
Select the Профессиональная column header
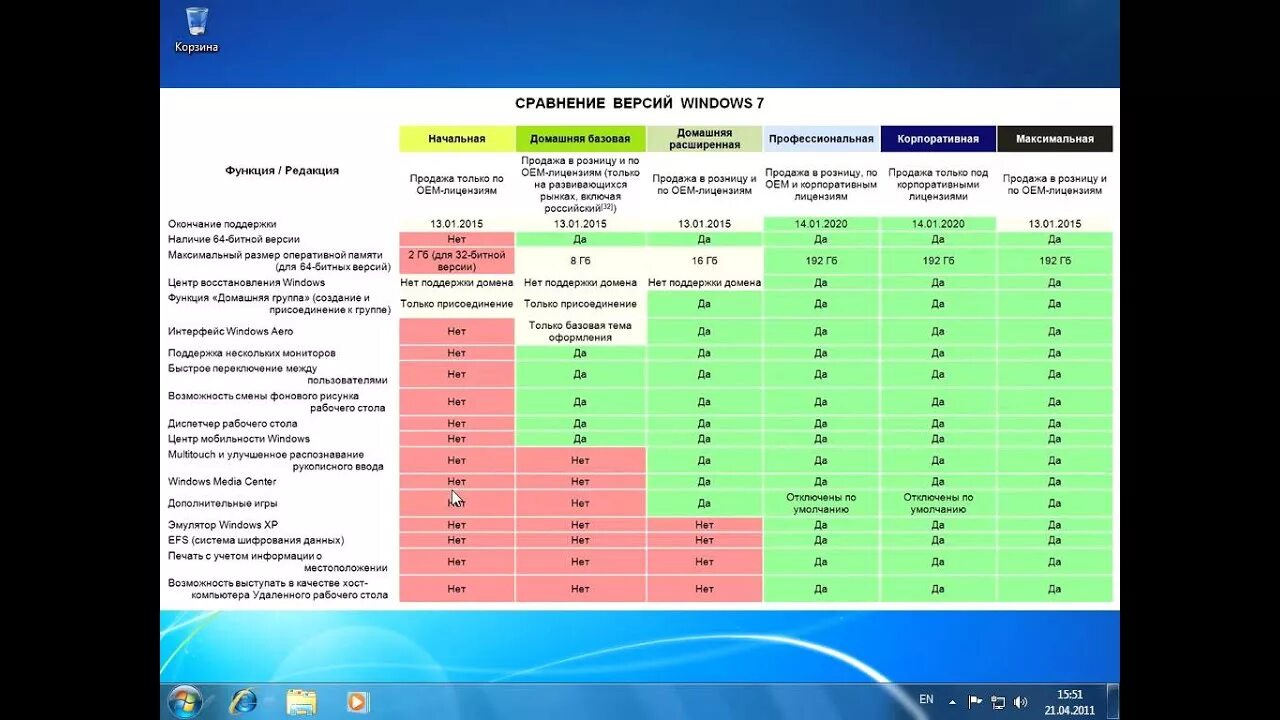pos(821,139)
